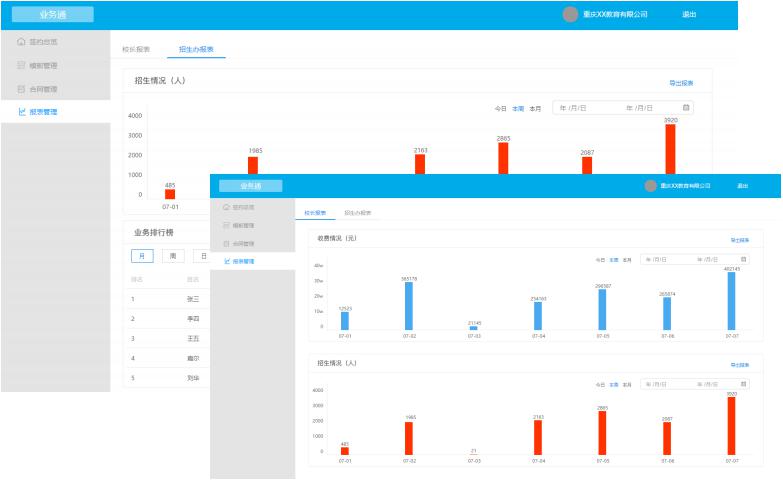This screenshot has height=480, width=783.
Task: Select 本月 filter in 收费情况 chart
Action: [627, 259]
